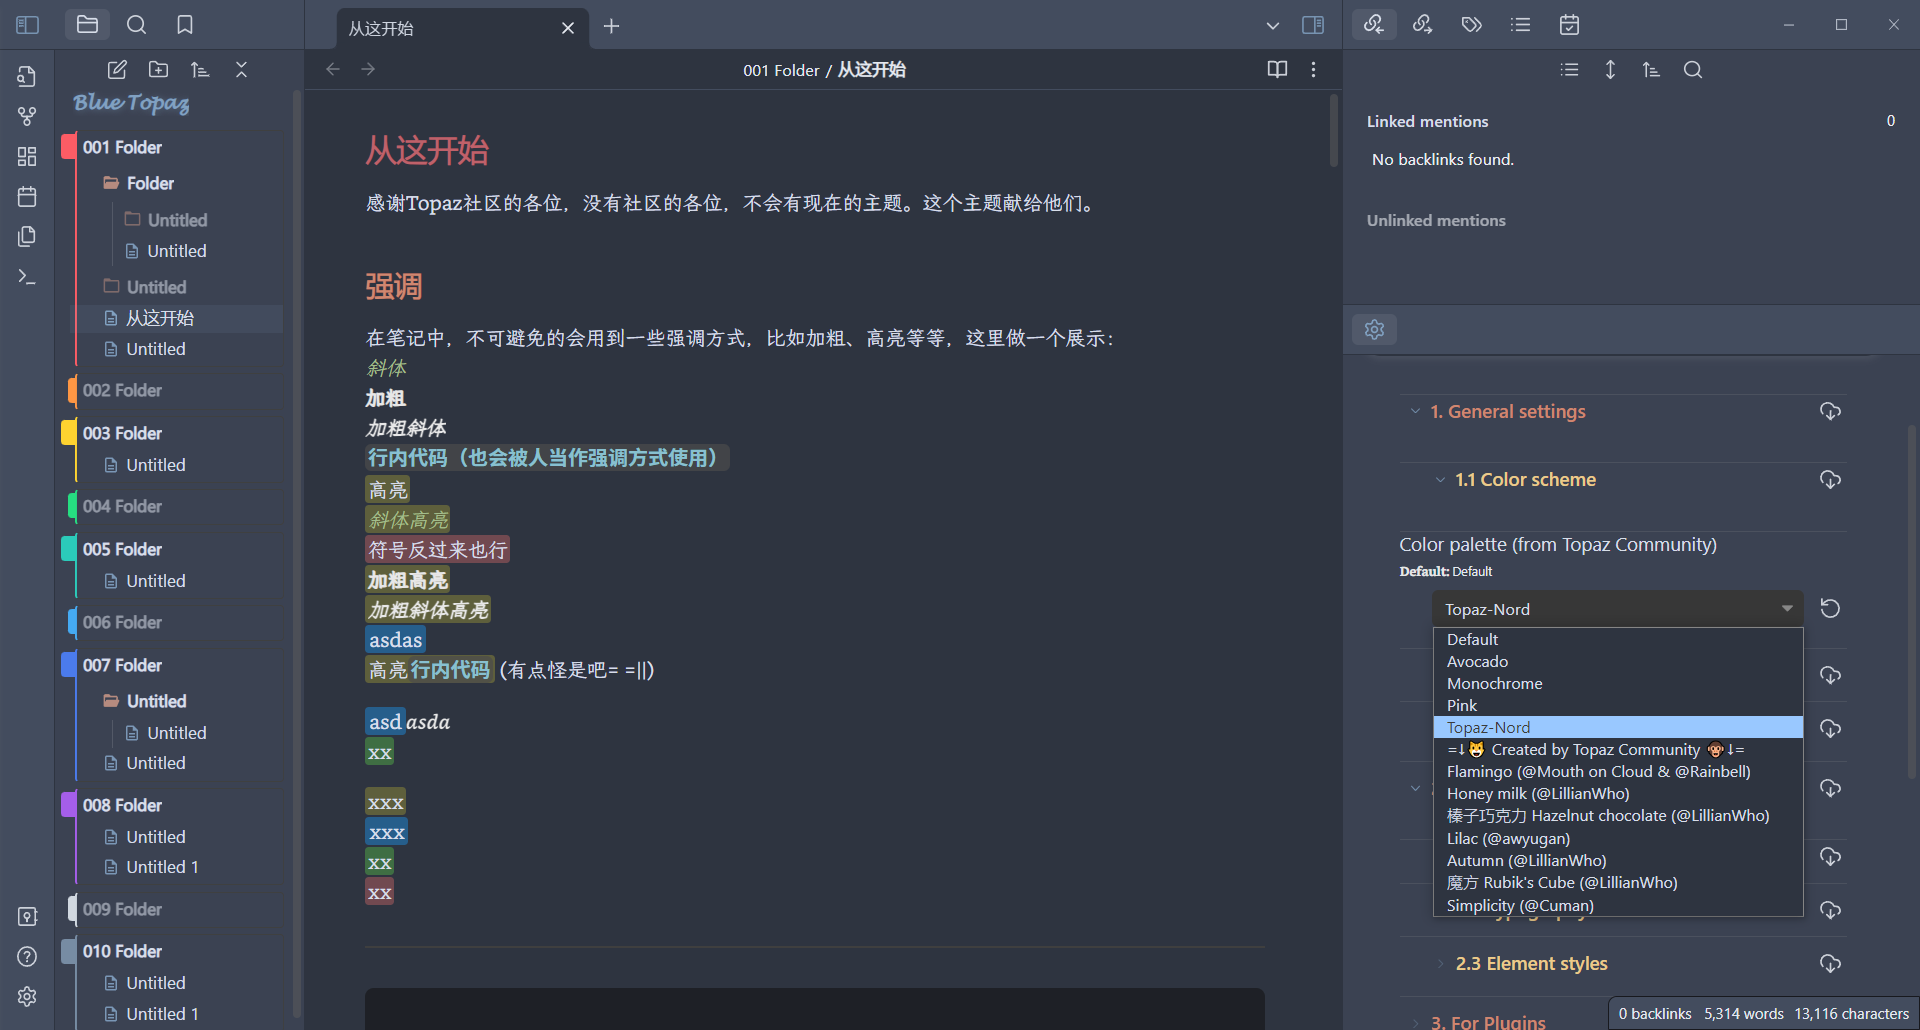Open quick switcher ribbon icon

pos(27,76)
